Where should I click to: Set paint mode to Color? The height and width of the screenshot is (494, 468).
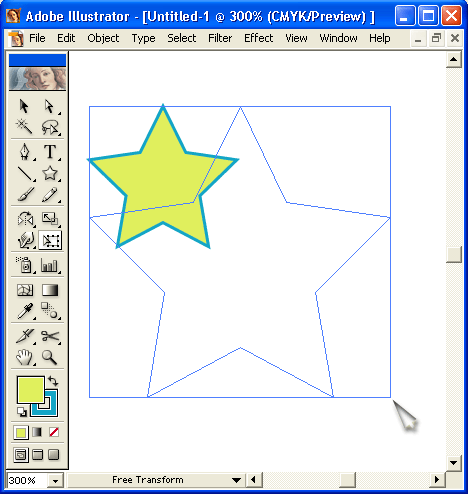point(21,433)
